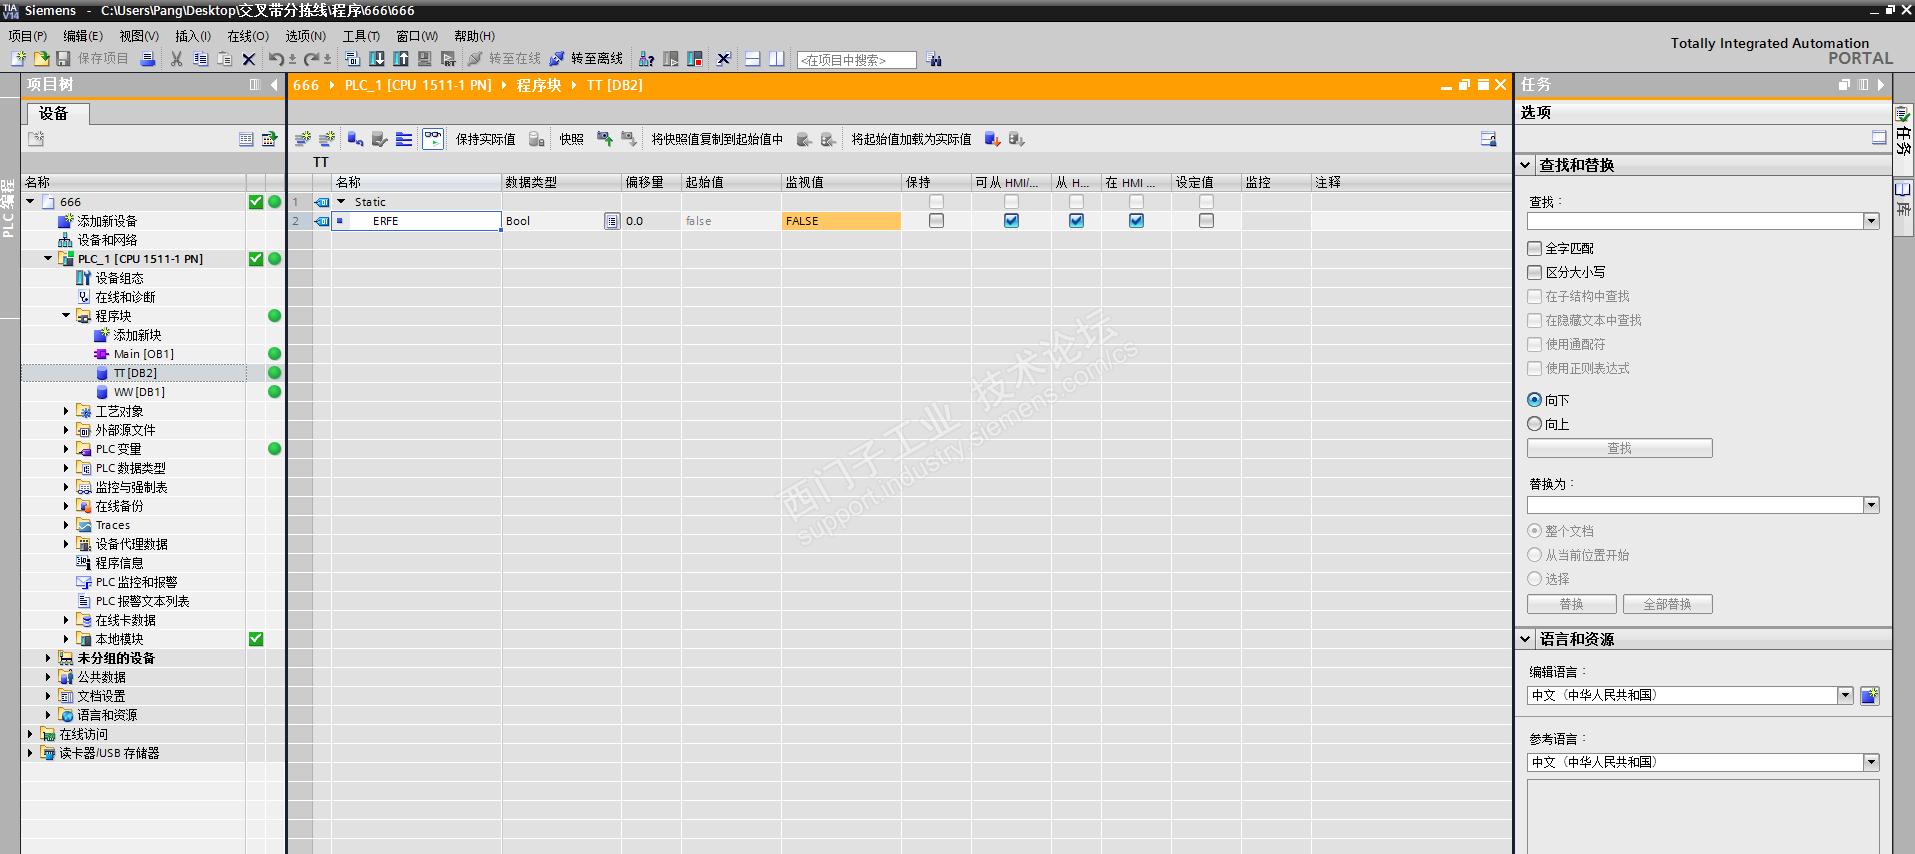Click the 保持实际值 button

486,139
